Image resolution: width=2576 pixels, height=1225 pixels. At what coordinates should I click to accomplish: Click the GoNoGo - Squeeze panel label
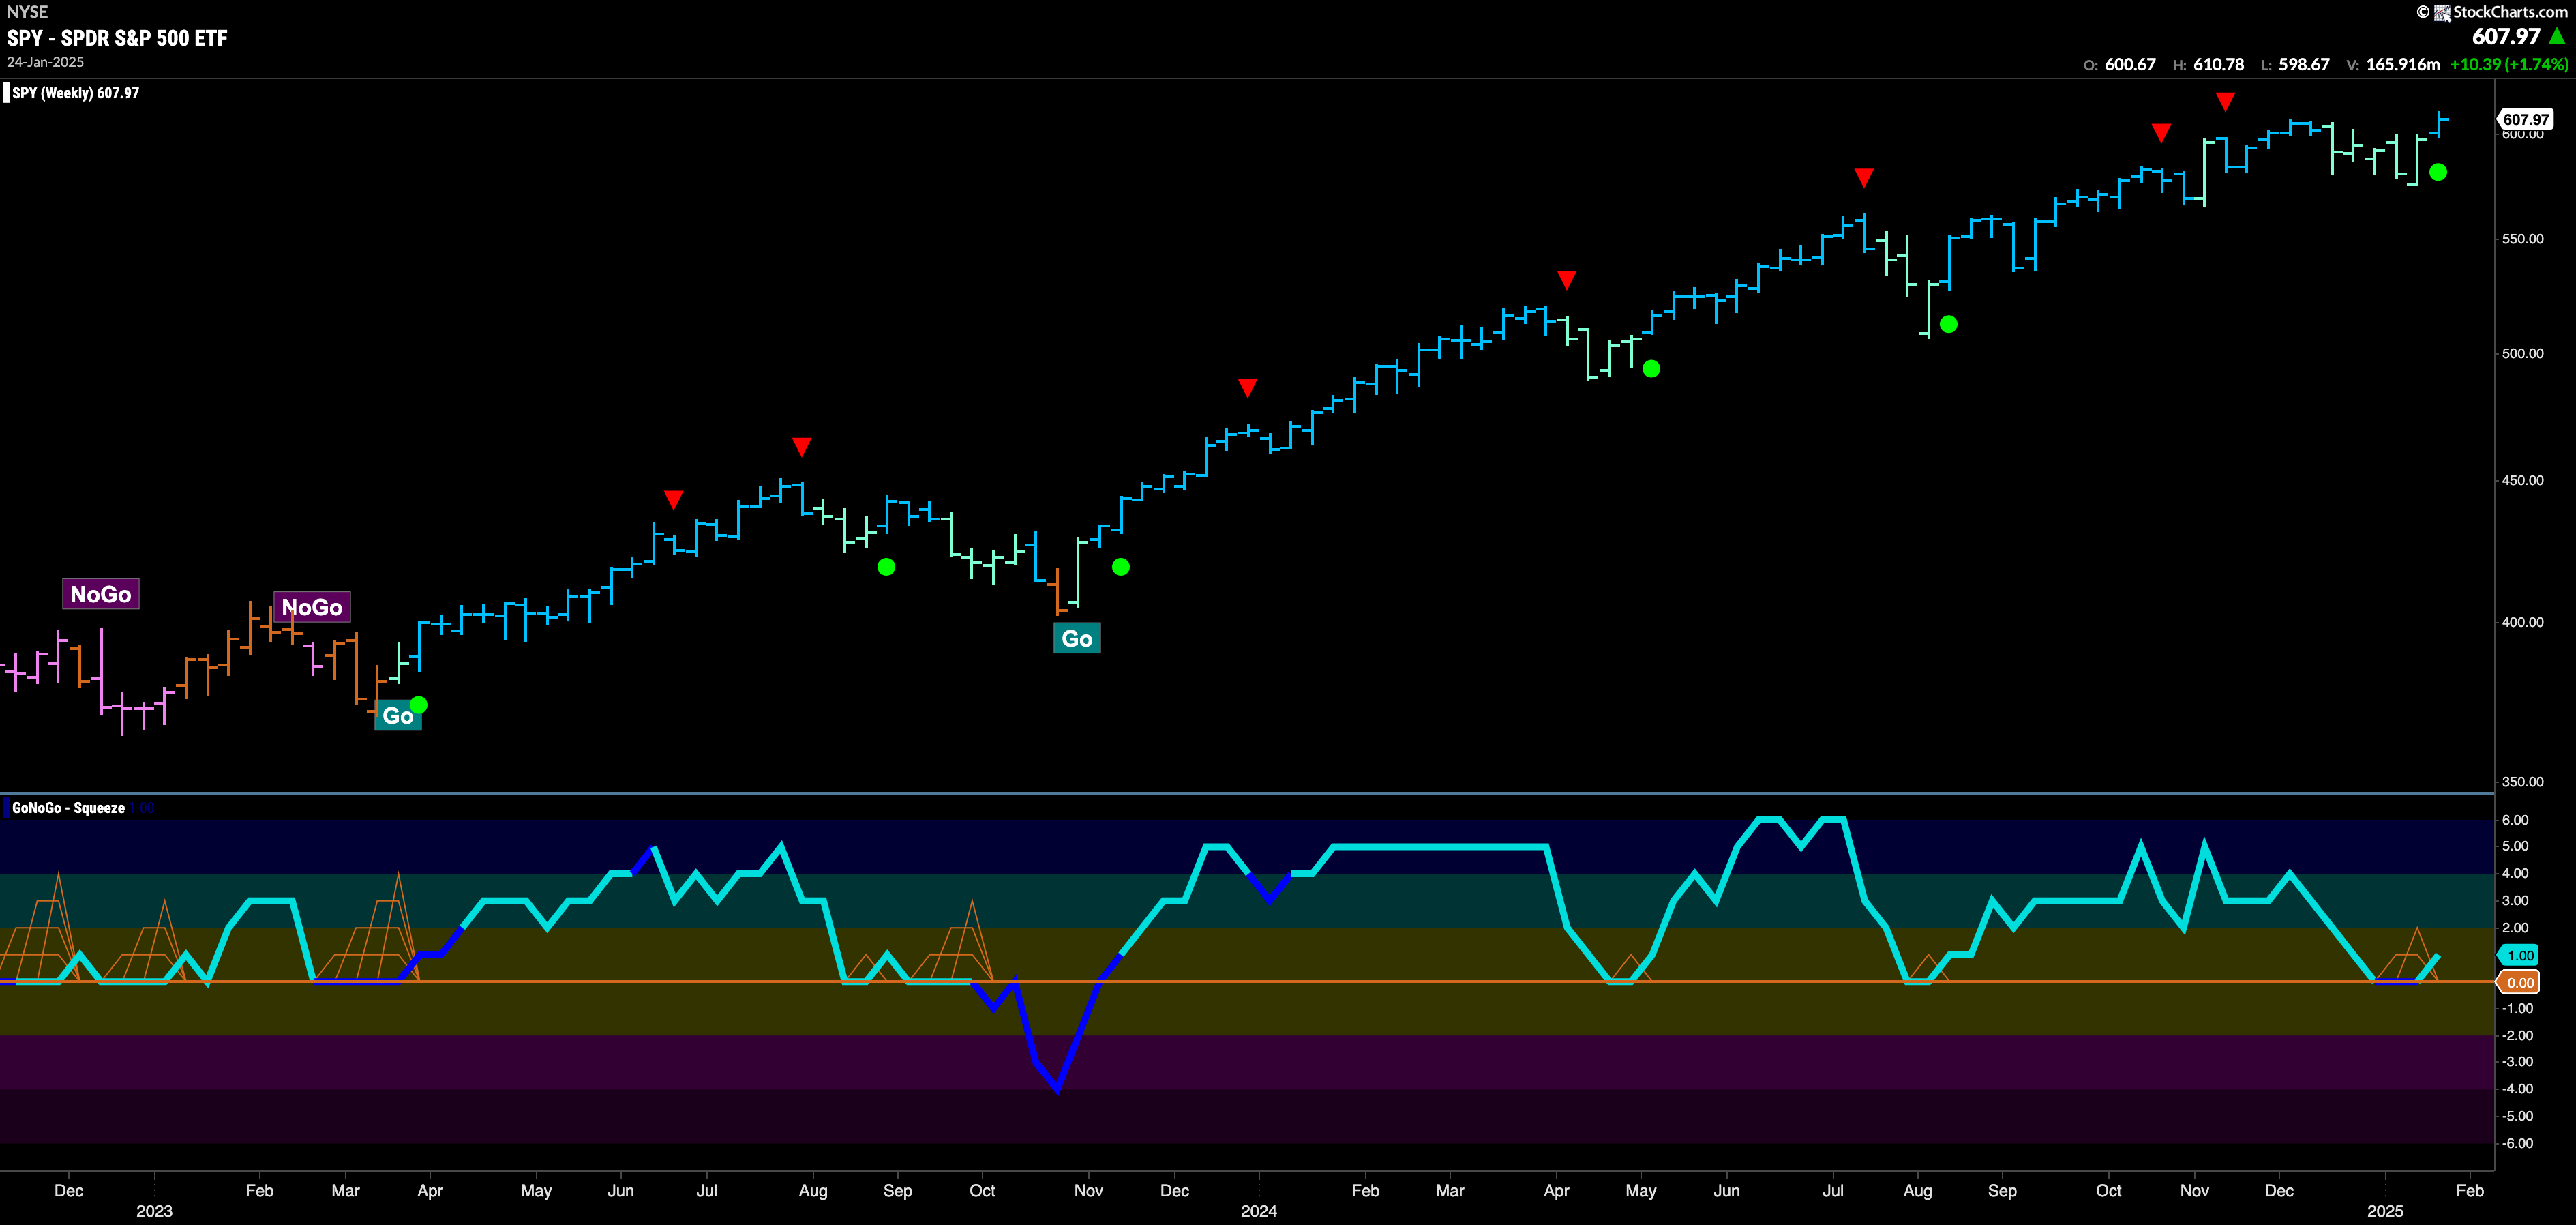(x=68, y=808)
